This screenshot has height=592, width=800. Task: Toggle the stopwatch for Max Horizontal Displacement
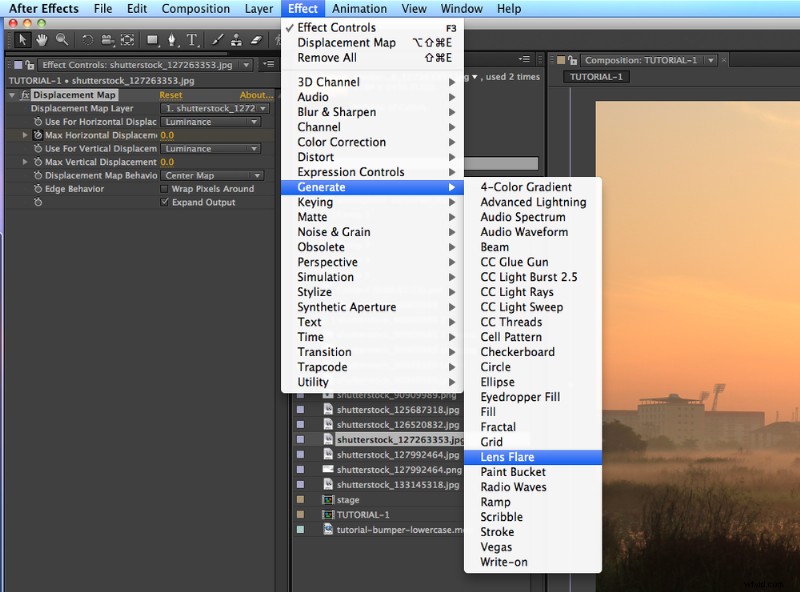click(38, 135)
